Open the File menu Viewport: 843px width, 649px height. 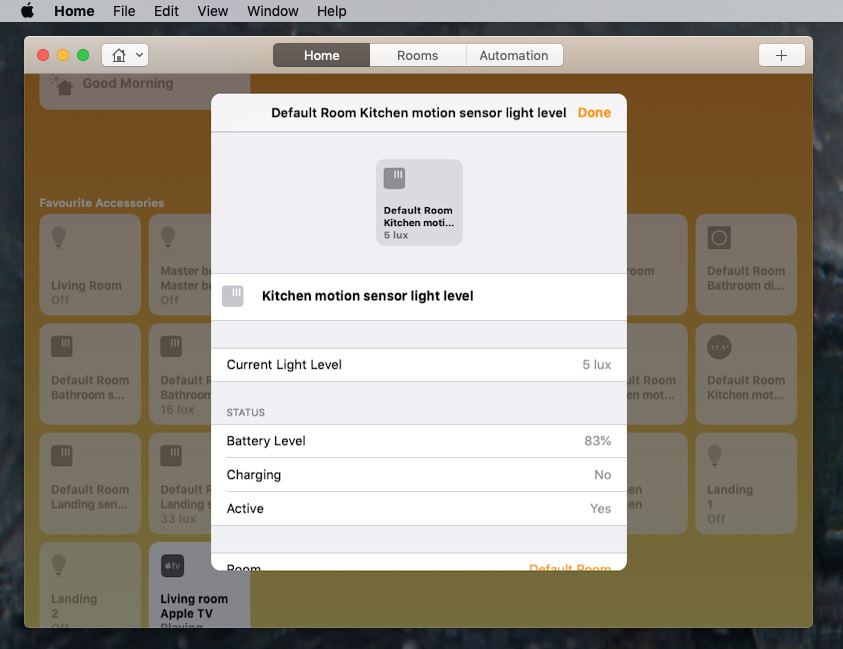[x=124, y=11]
